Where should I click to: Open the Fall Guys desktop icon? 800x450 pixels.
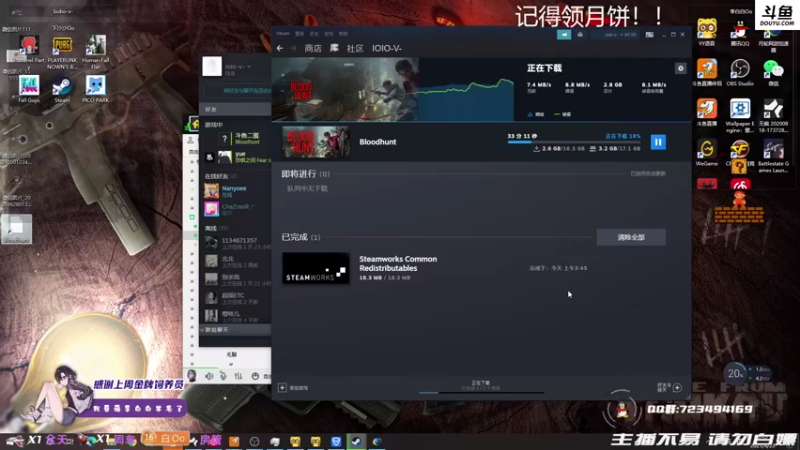[29, 89]
